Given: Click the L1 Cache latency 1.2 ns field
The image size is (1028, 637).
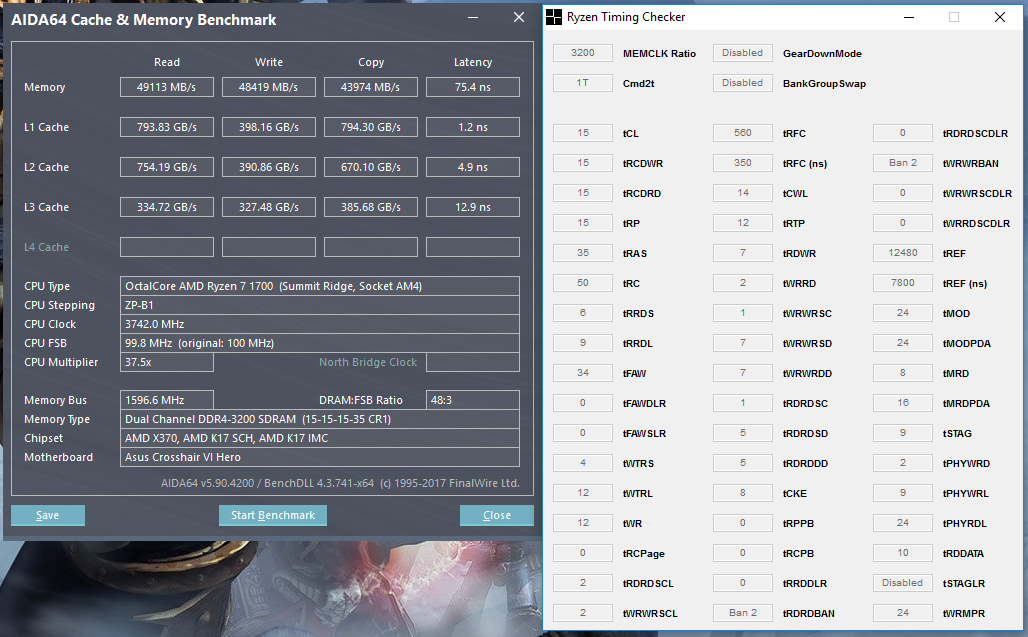Looking at the screenshot, I should coord(473,127).
